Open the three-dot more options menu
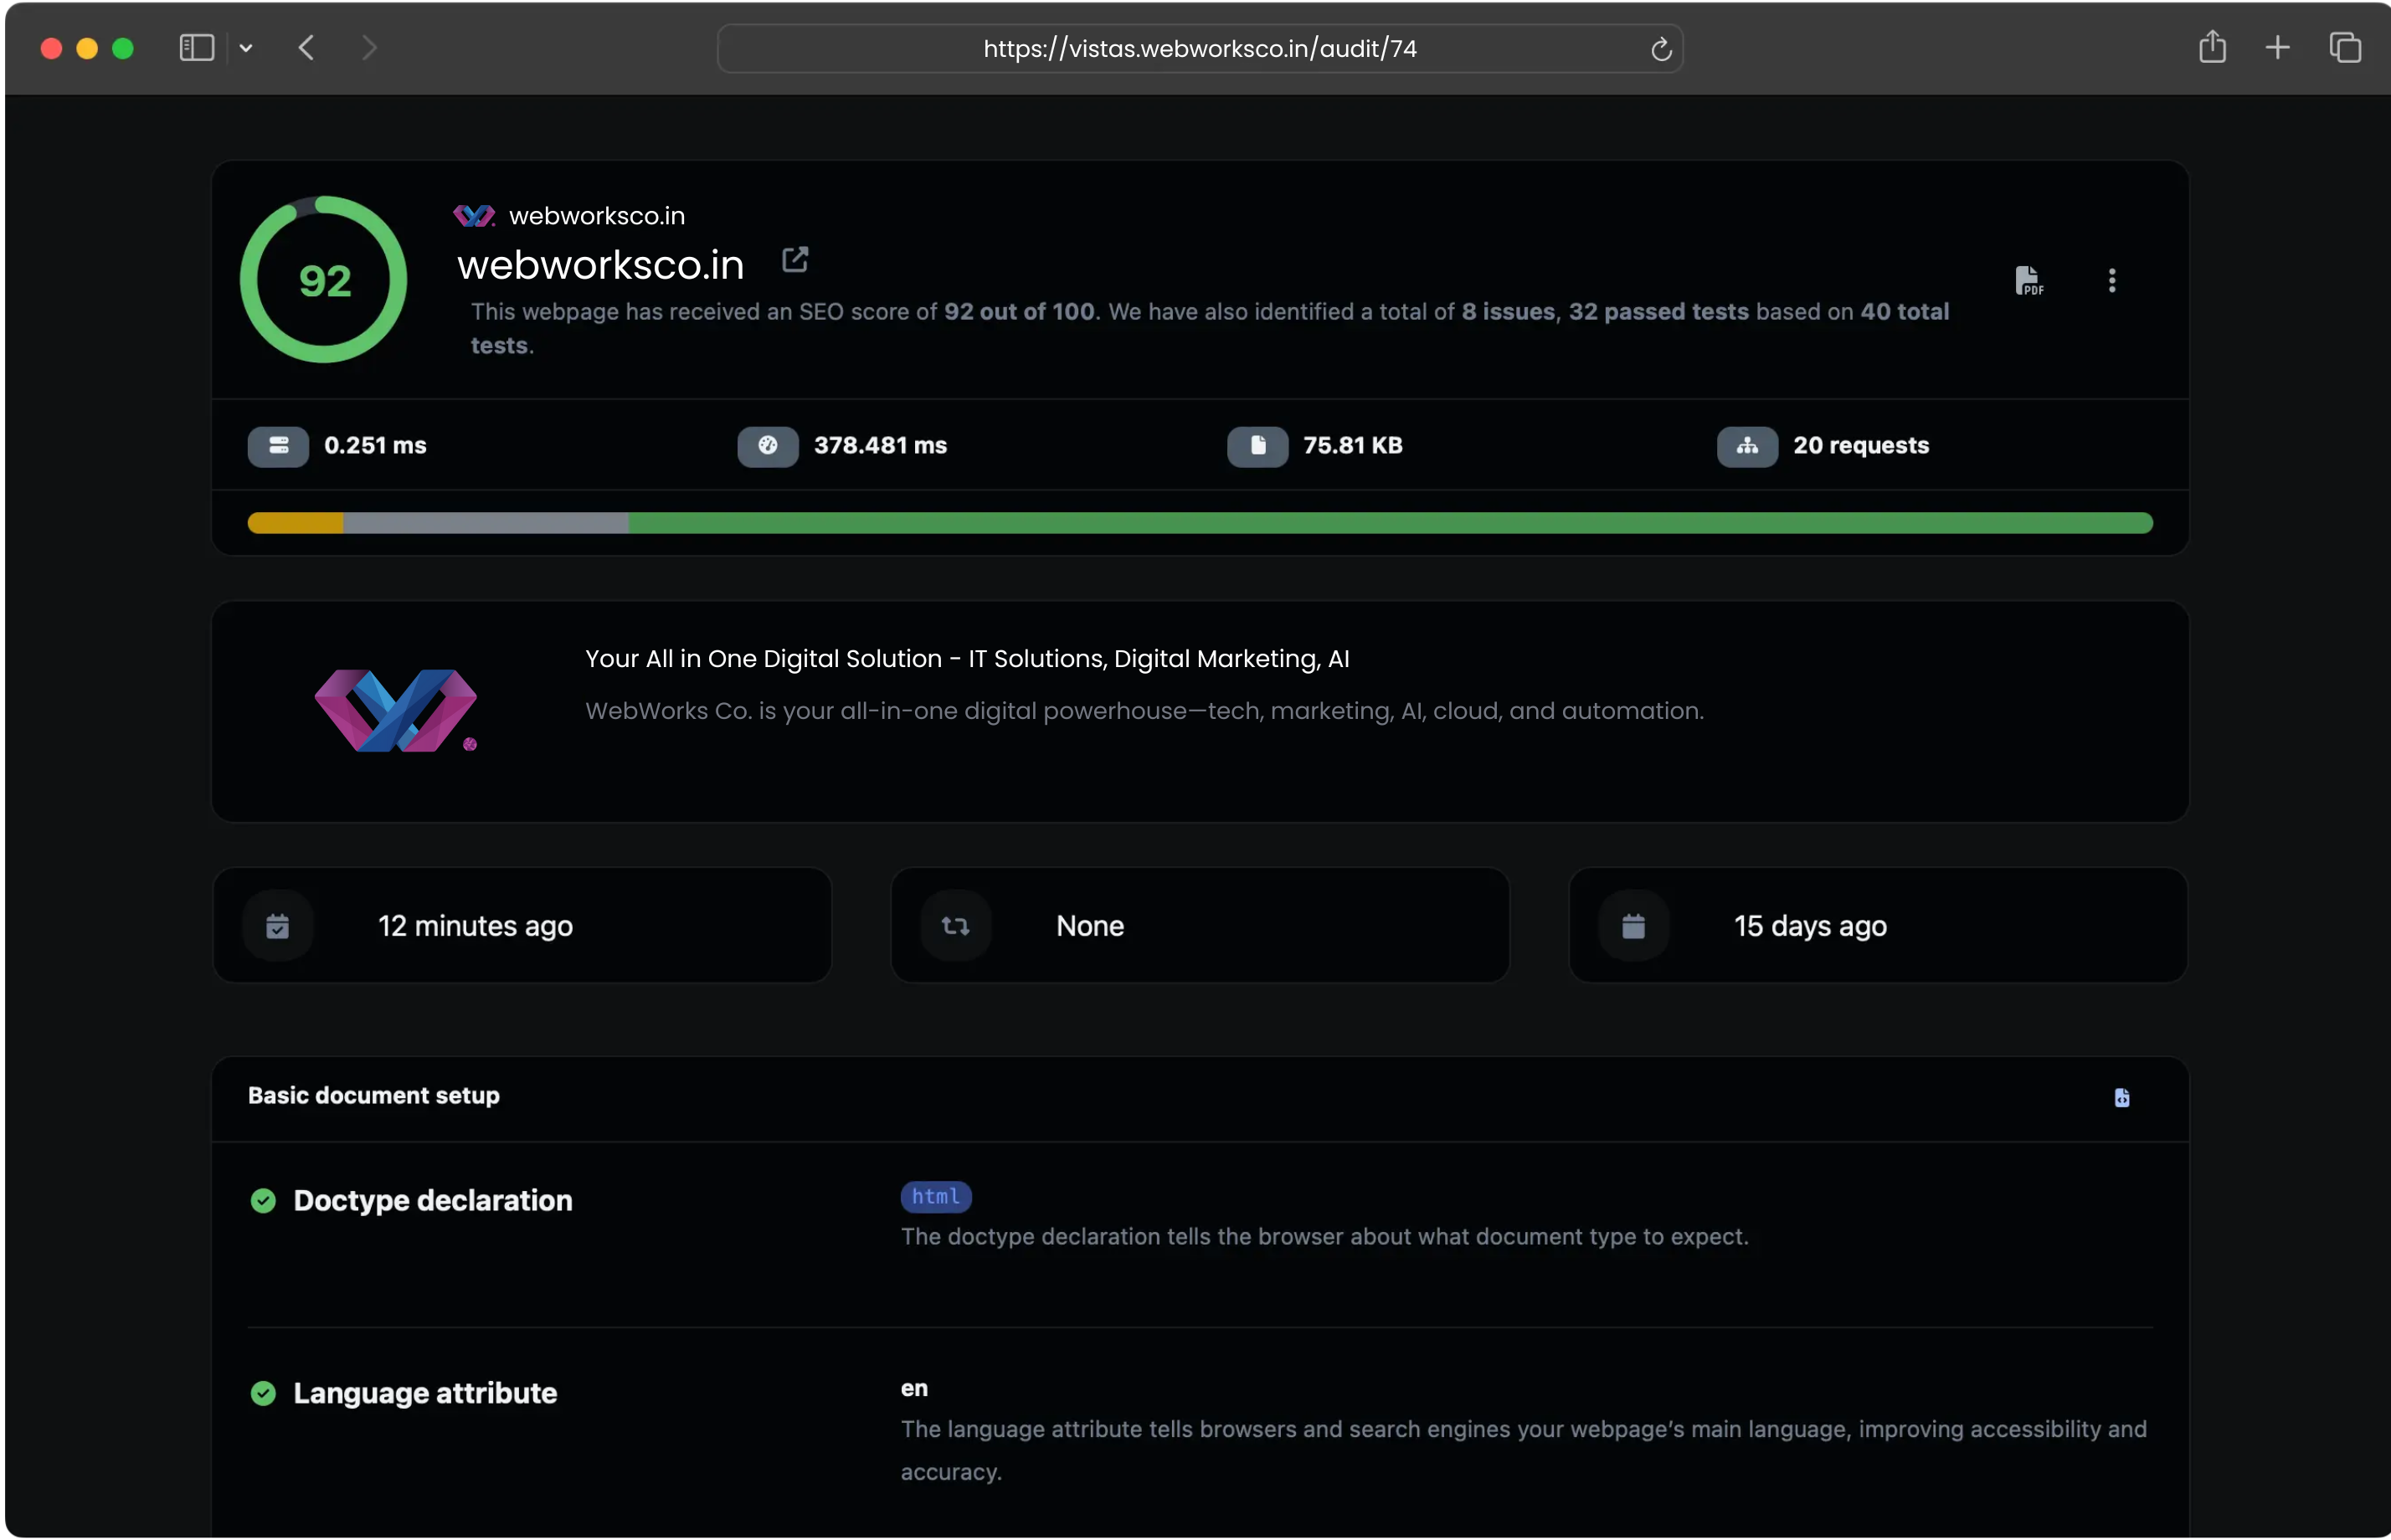The width and height of the screenshot is (2391, 1540). coord(2111,280)
